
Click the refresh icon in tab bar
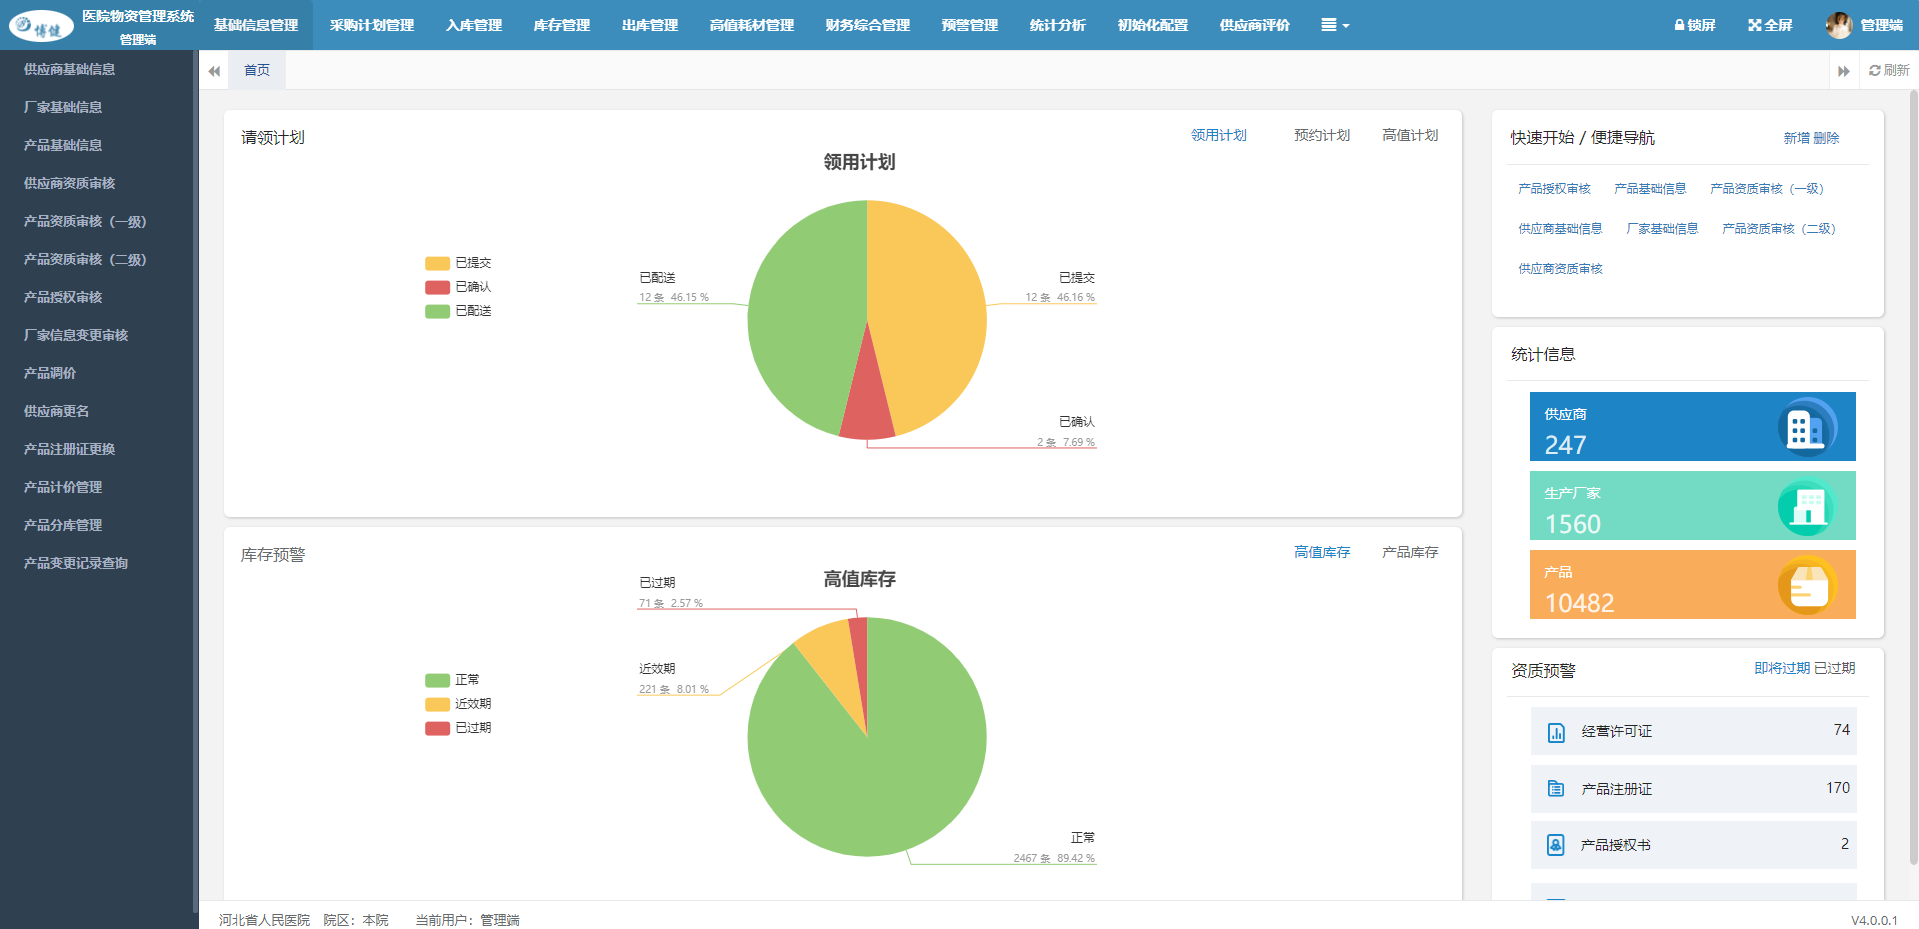(x=1874, y=70)
